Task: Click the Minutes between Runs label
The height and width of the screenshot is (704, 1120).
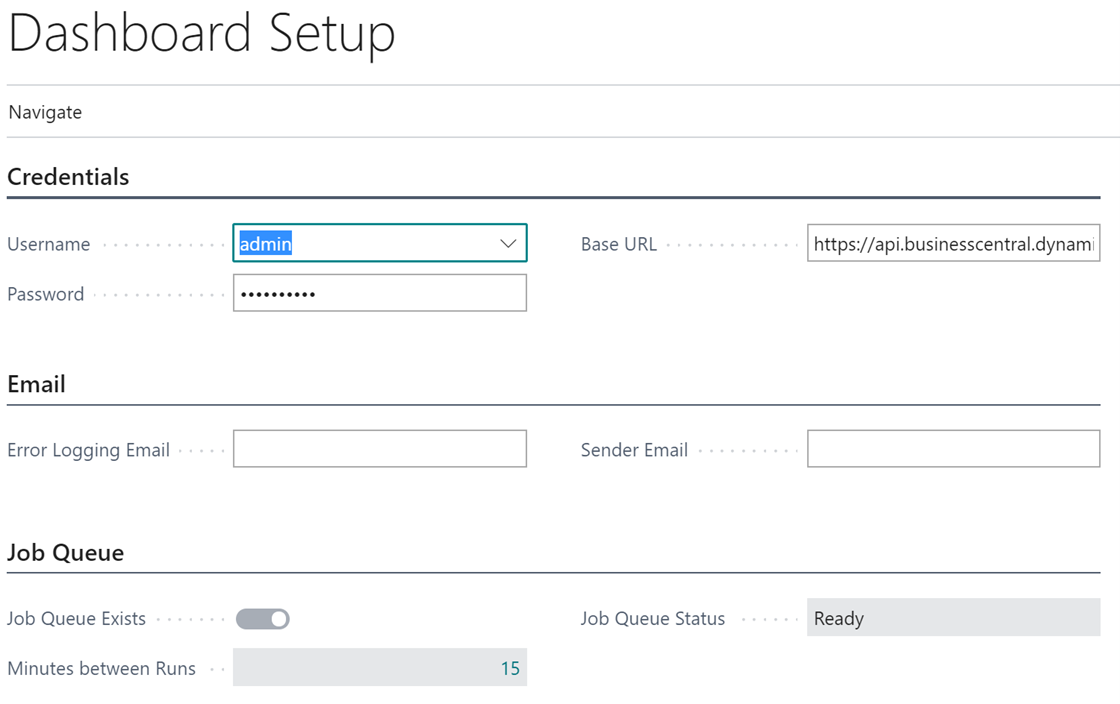Action: point(101,668)
